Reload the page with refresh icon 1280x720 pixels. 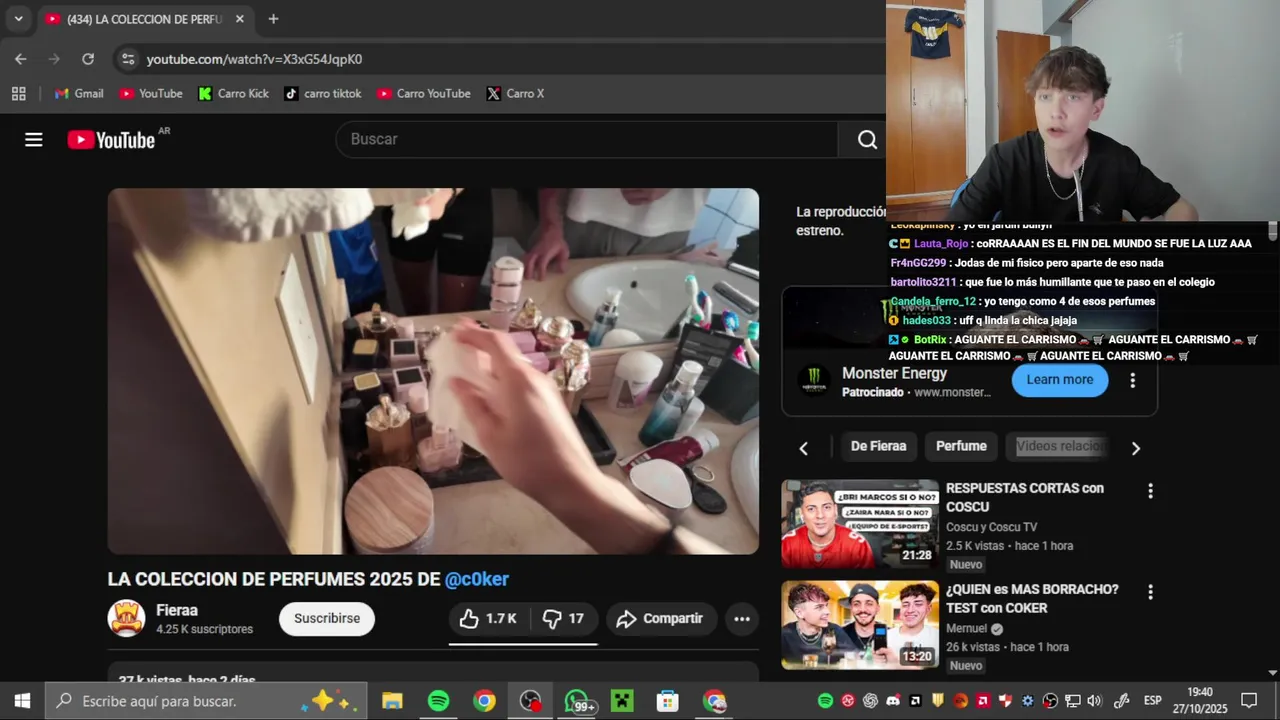click(88, 59)
